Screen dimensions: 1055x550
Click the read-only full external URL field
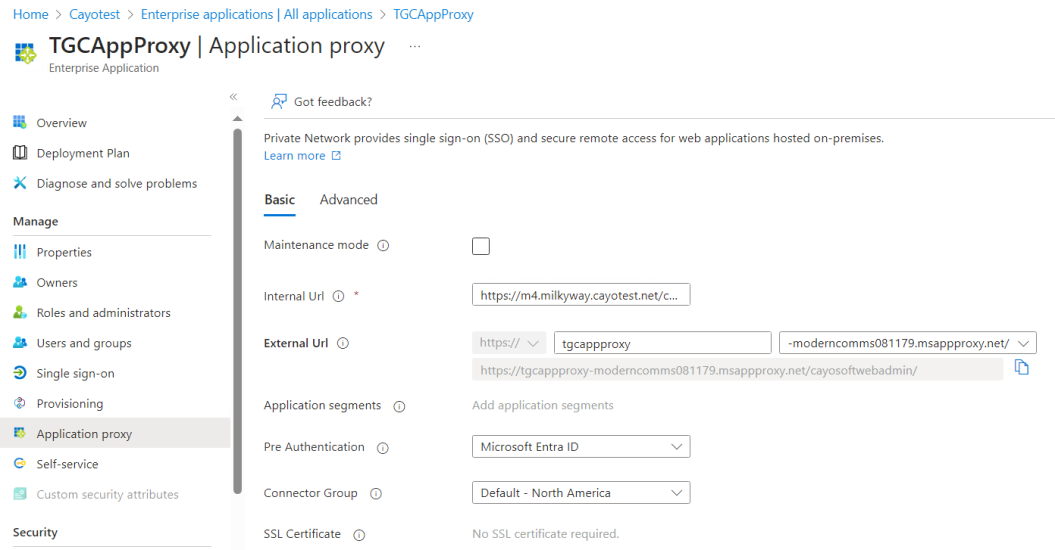[x=737, y=370]
